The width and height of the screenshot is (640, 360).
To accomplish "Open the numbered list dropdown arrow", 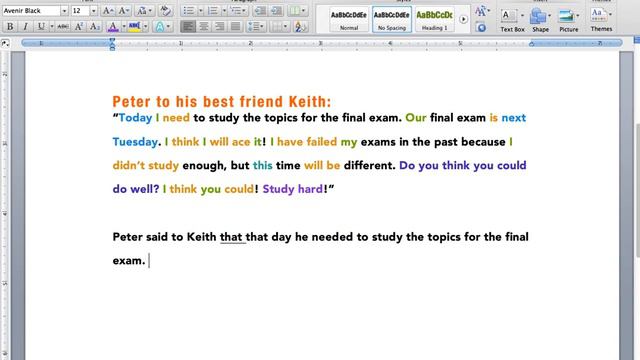I will click(x=224, y=11).
